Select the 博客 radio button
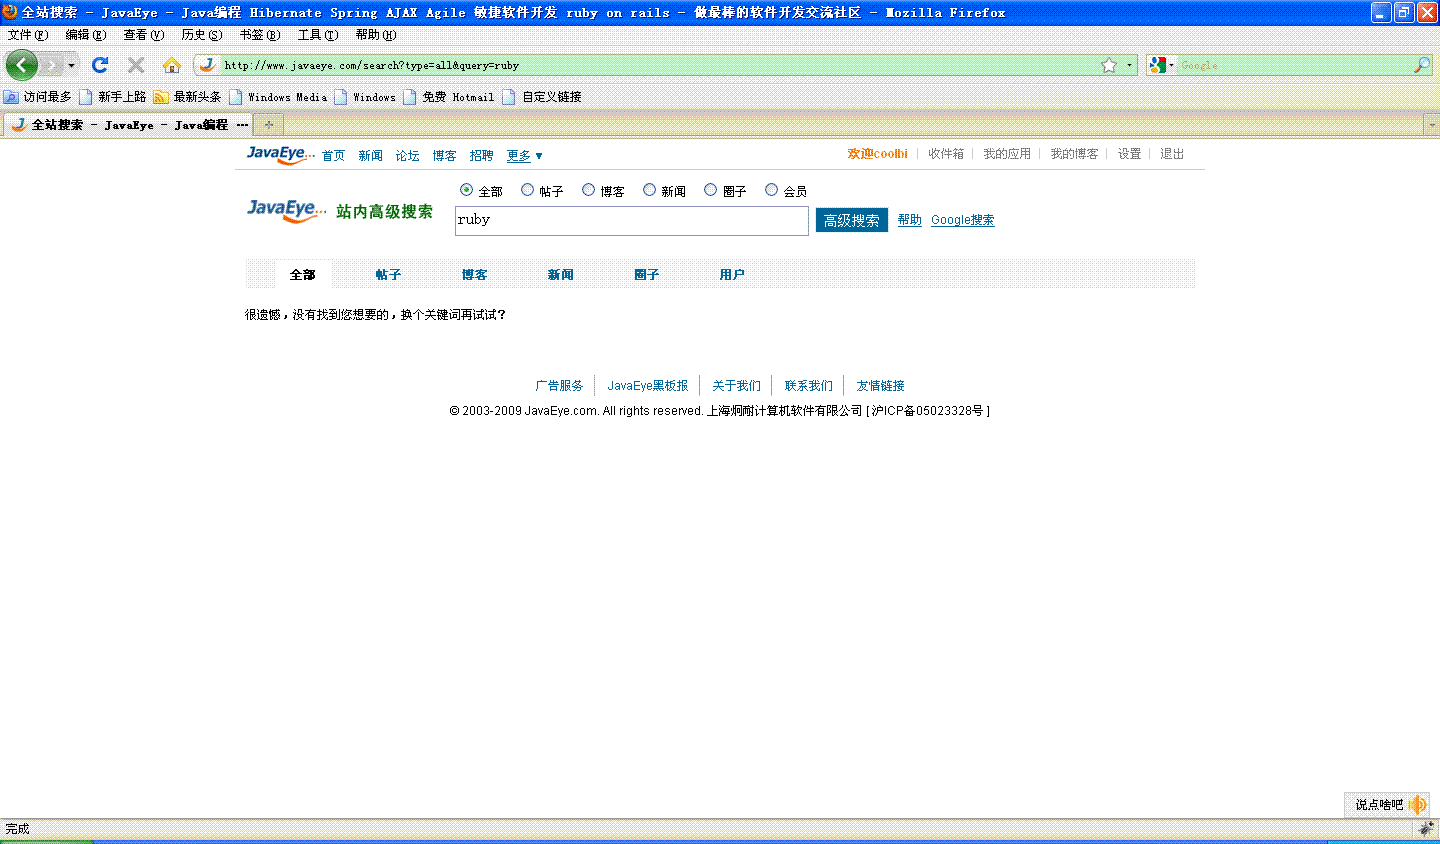 [x=588, y=190]
